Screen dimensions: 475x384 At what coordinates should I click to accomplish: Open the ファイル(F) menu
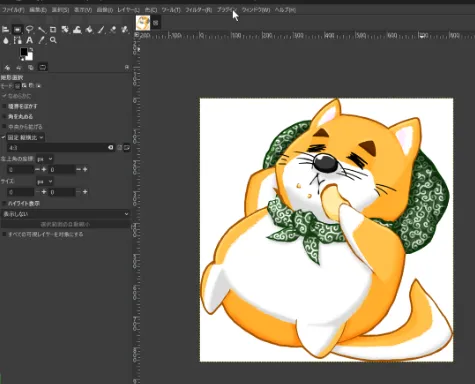click(x=13, y=10)
